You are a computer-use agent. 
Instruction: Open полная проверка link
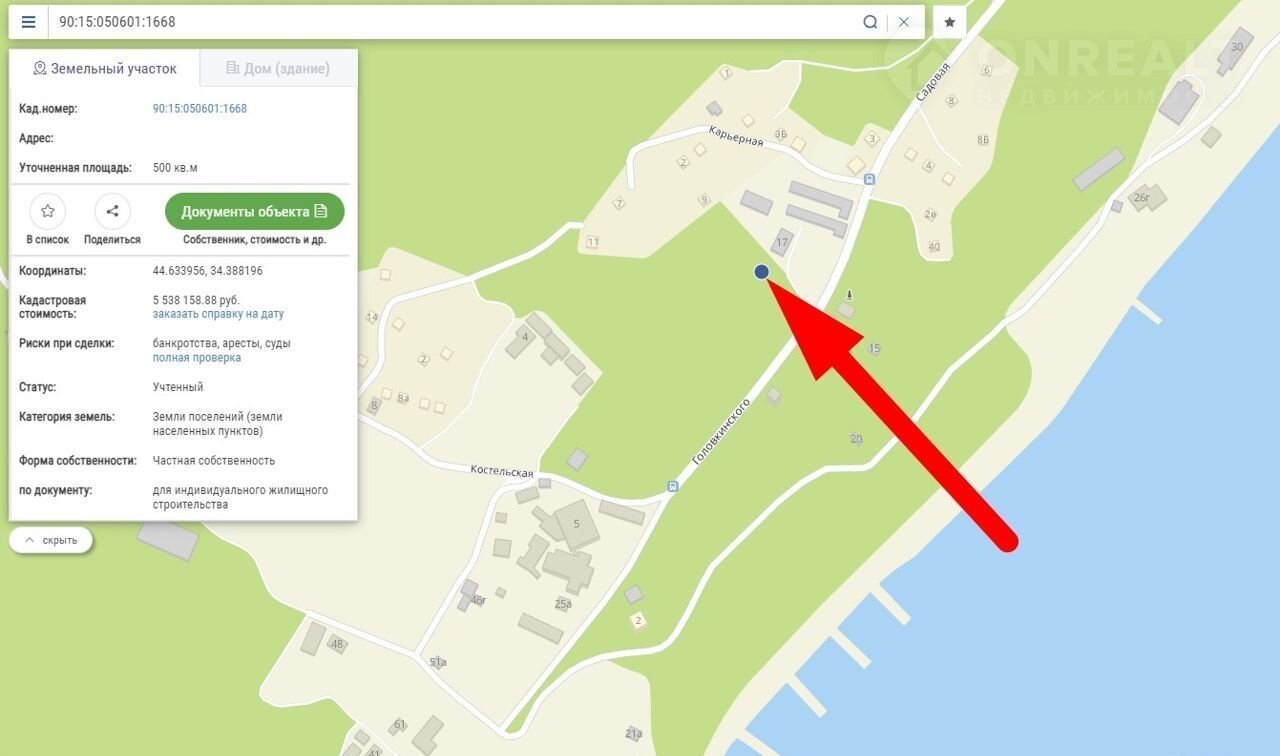coord(197,358)
